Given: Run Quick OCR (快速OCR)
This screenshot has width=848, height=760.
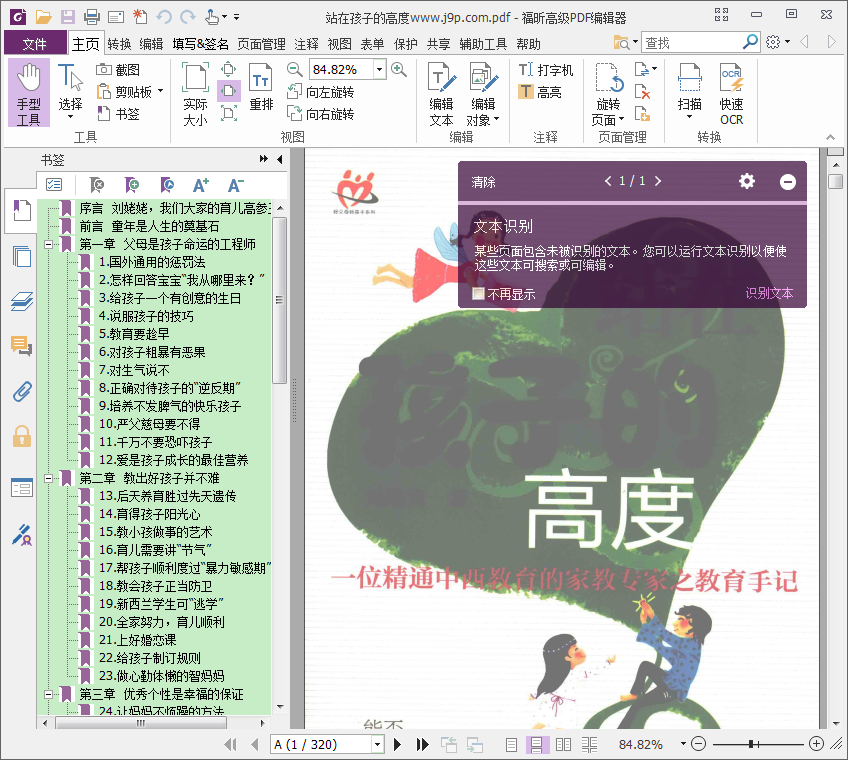Looking at the screenshot, I should click(x=731, y=94).
